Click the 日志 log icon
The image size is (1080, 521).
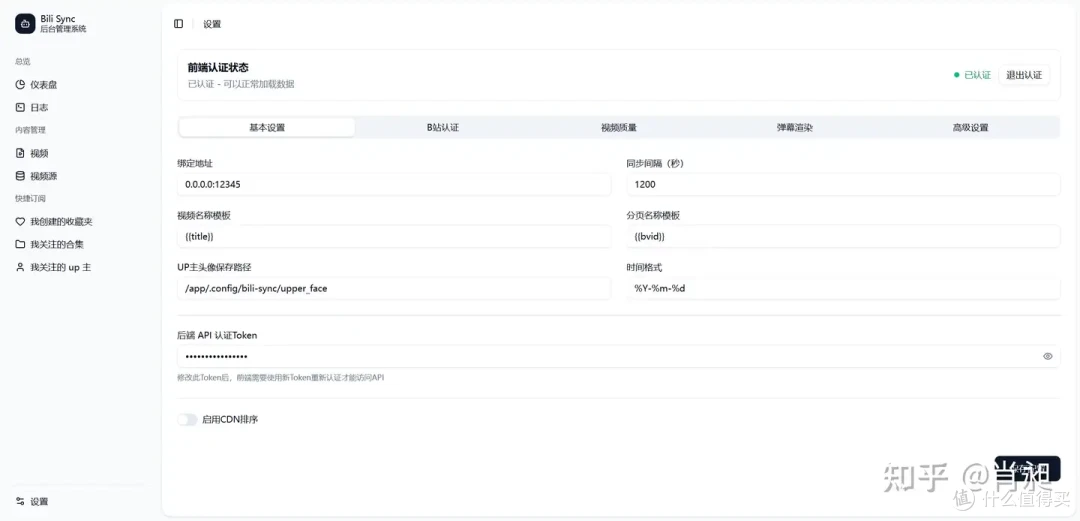(21, 108)
